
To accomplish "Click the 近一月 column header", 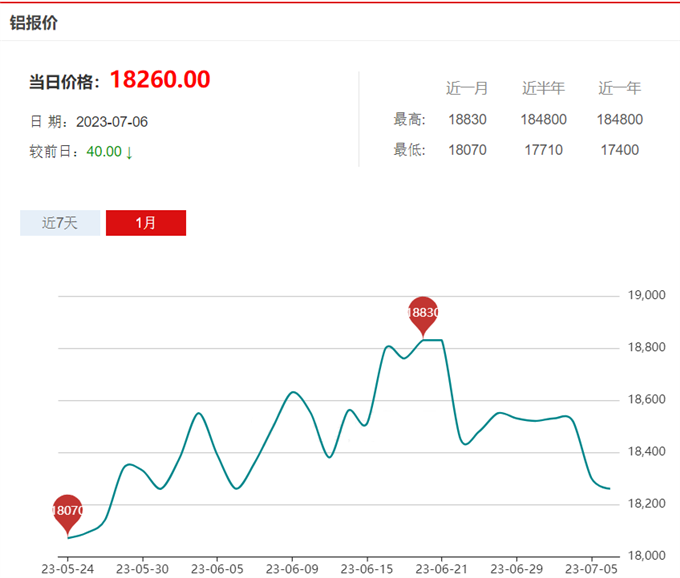I will tap(467, 88).
